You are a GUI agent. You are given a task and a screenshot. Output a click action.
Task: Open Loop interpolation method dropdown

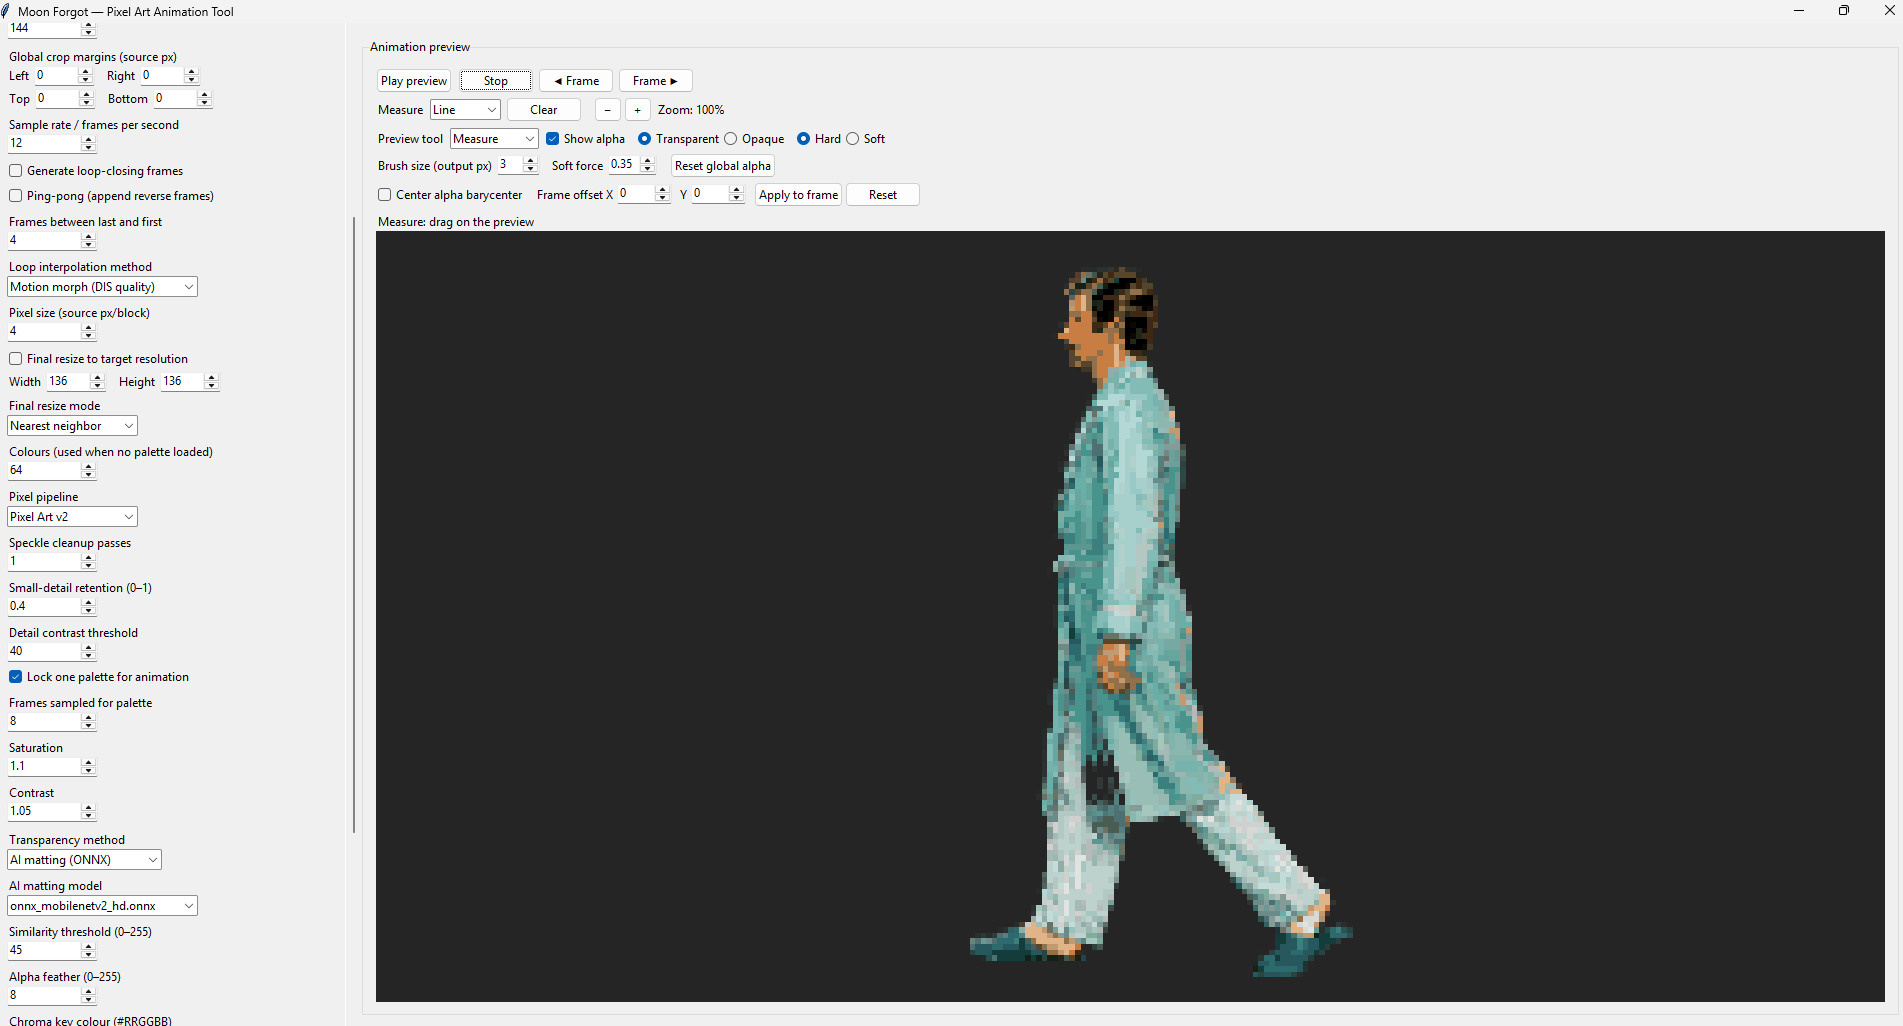pyautogui.click(x=102, y=287)
